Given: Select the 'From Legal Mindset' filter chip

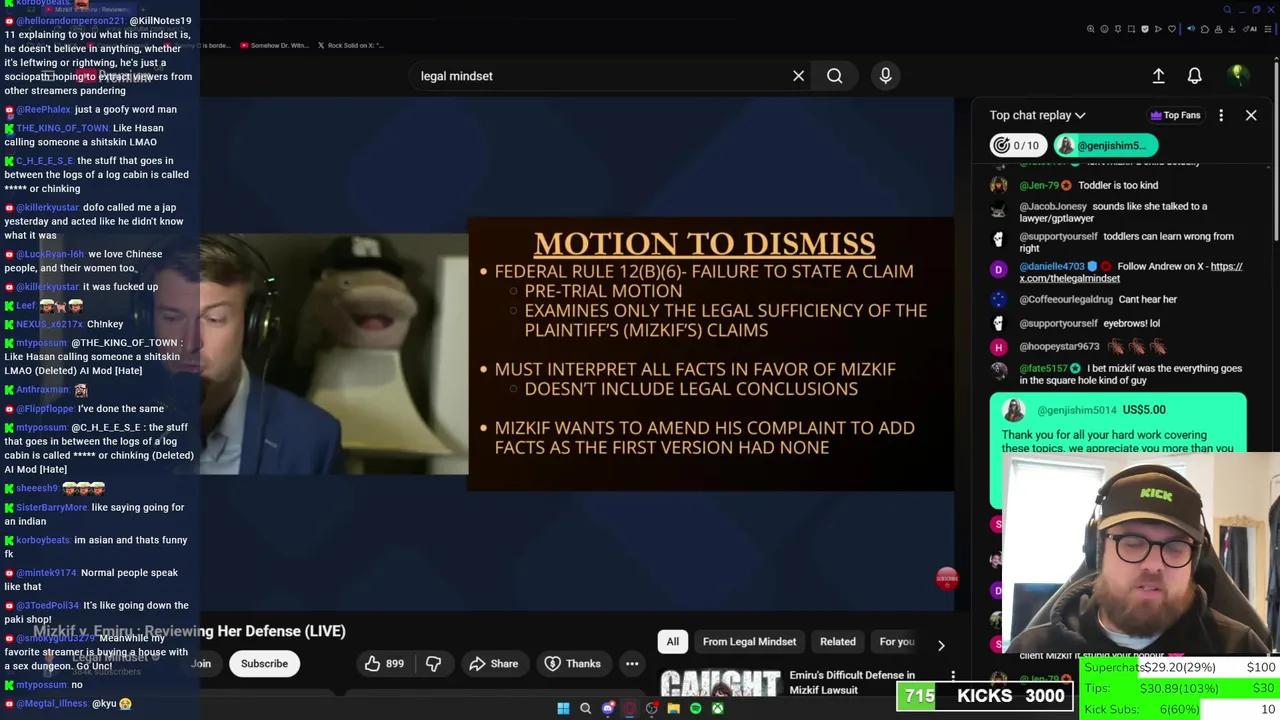Looking at the screenshot, I should point(749,642).
